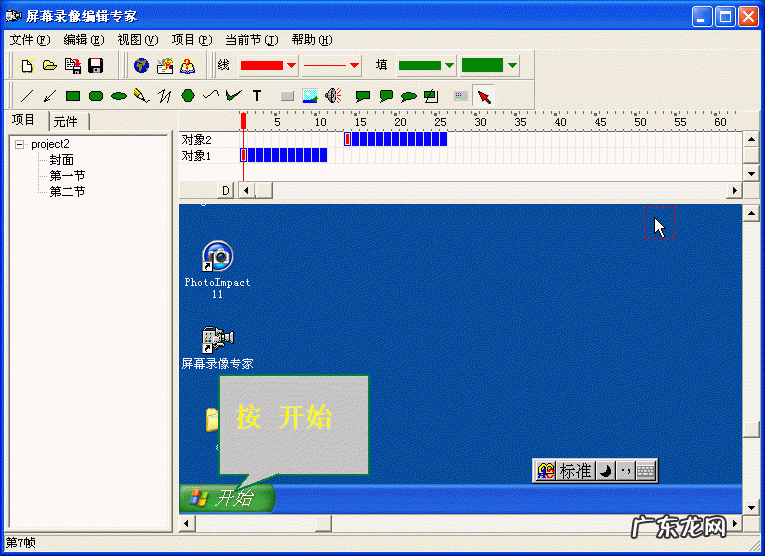Collapse the project2 tree node
Viewport: 765px width, 556px height.
point(19,144)
